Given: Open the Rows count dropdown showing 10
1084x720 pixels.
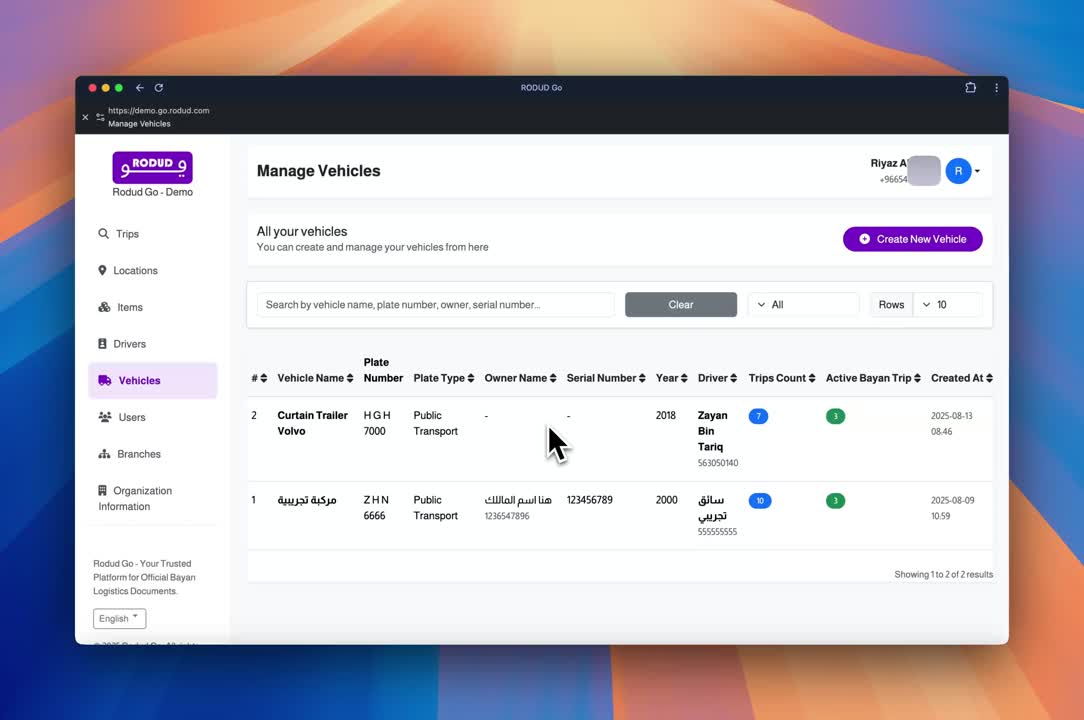Looking at the screenshot, I should (947, 304).
